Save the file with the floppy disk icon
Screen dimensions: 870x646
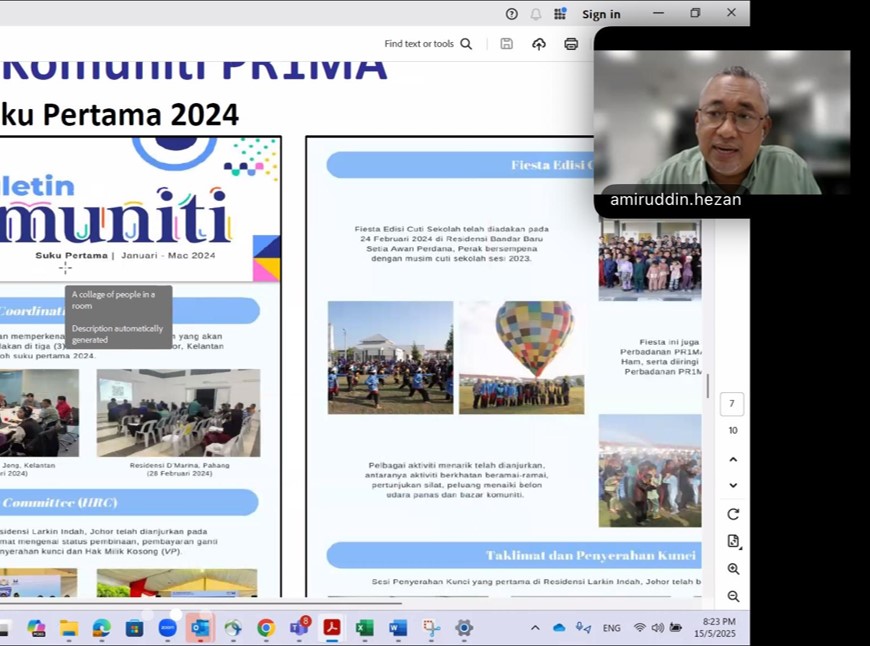pyautogui.click(x=506, y=44)
